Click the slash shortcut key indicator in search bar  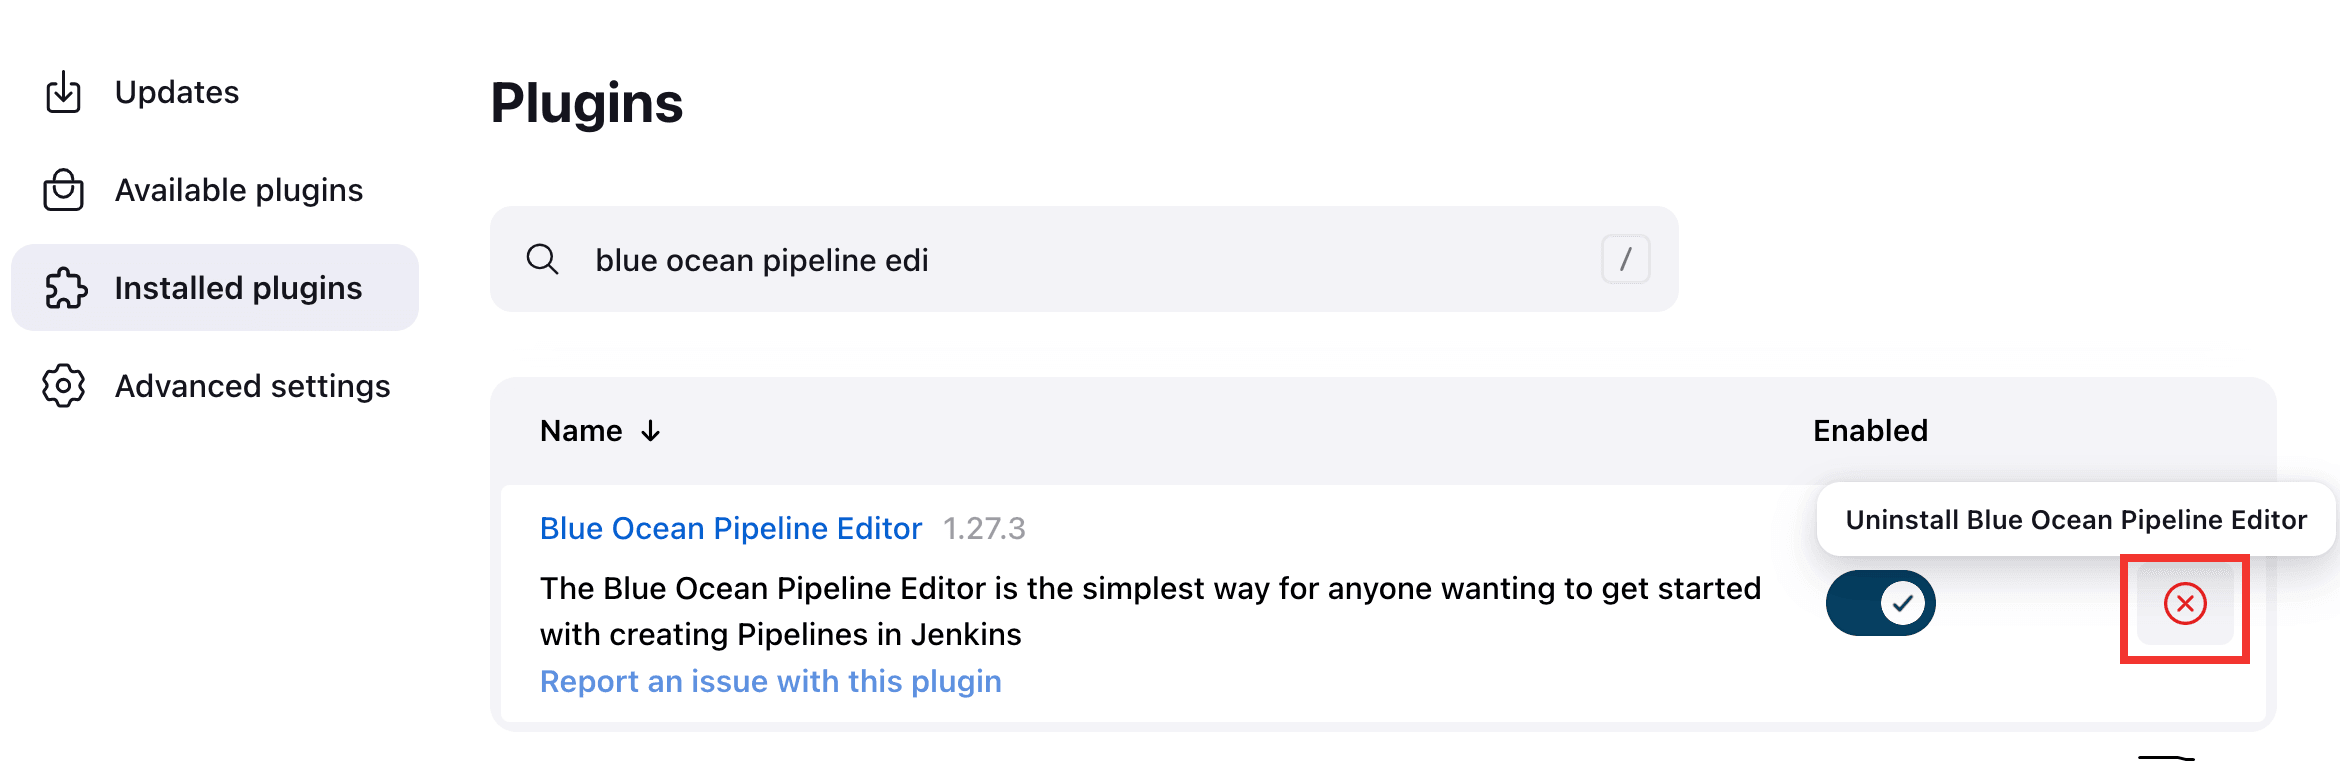point(1627,258)
